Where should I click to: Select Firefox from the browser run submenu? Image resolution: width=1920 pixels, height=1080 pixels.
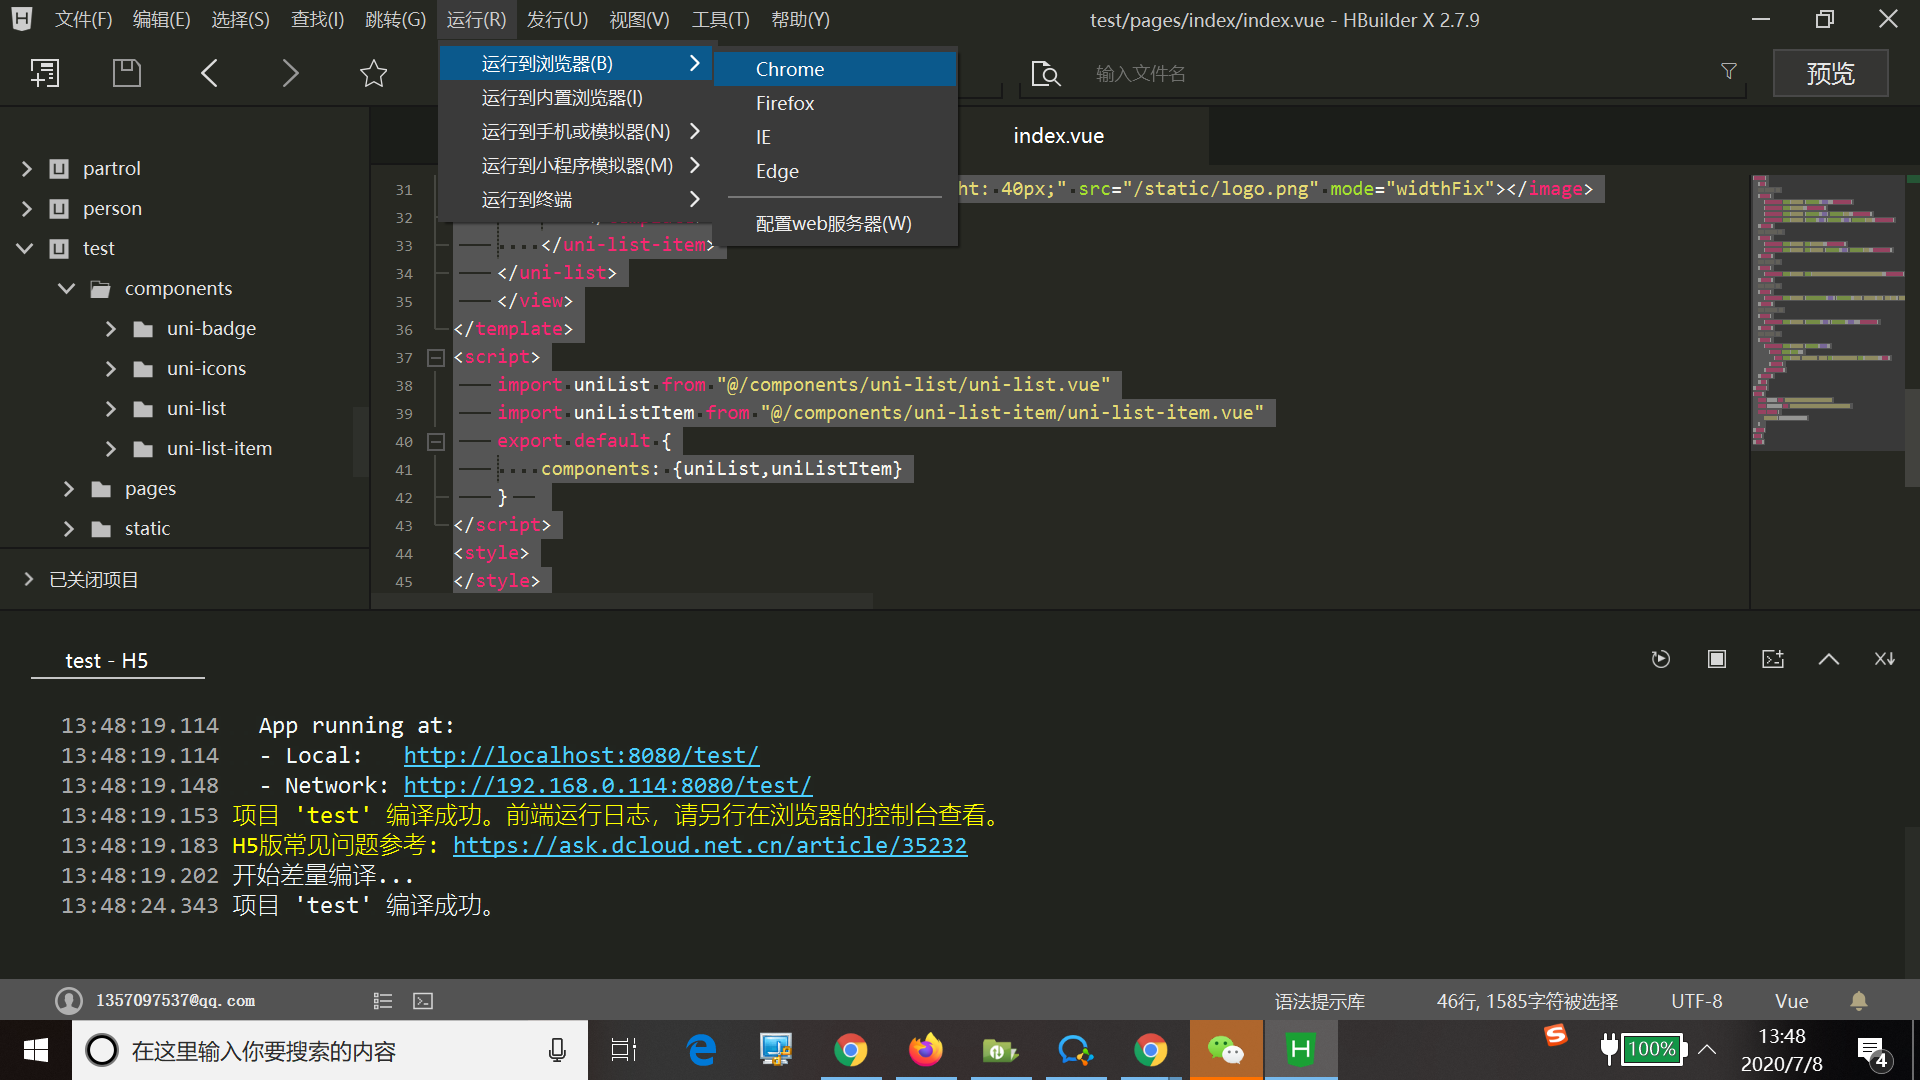pyautogui.click(x=785, y=102)
